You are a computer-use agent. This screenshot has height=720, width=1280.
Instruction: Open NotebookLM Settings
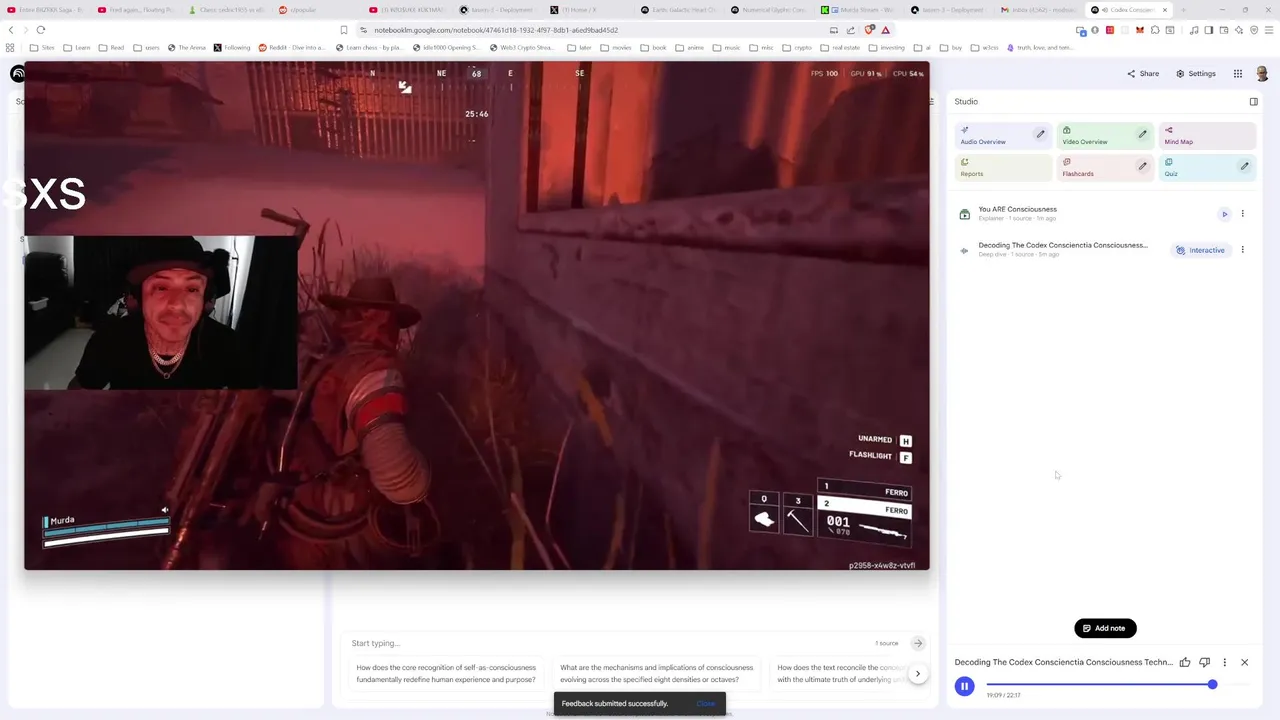click(1196, 73)
